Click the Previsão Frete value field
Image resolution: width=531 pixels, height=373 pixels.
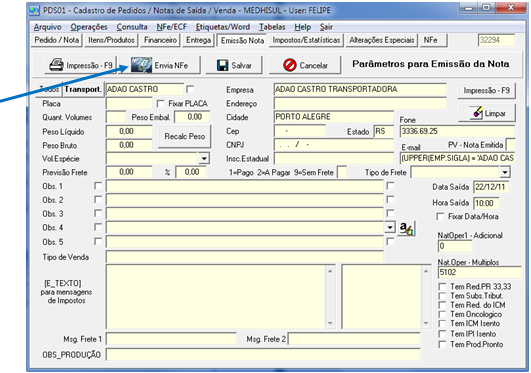129,172
